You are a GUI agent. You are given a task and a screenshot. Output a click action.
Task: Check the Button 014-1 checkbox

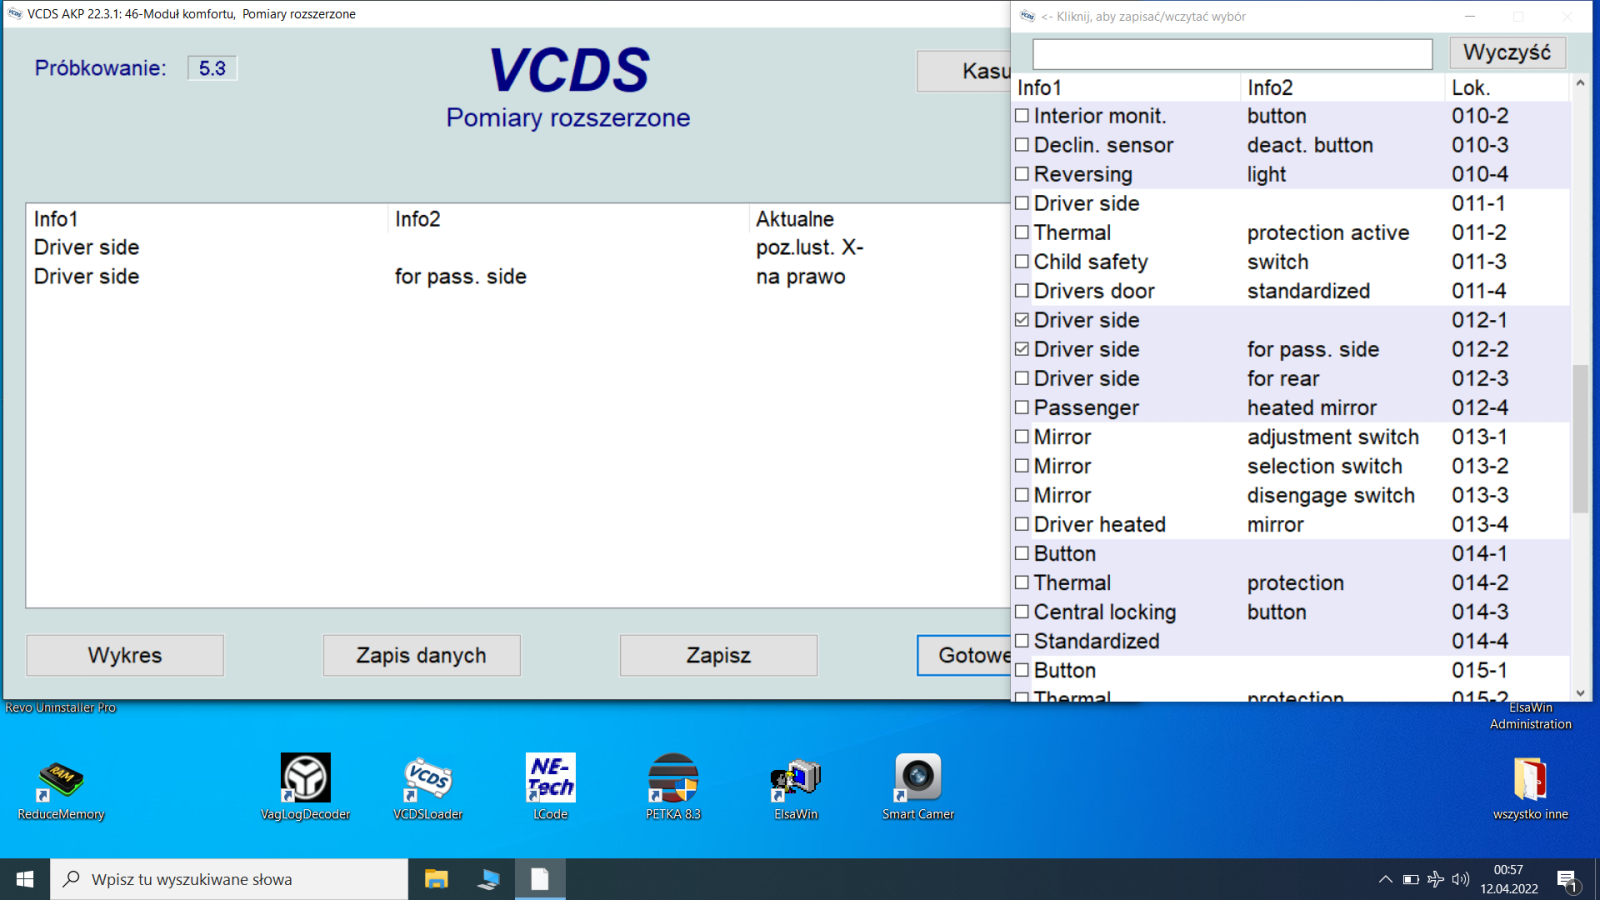click(x=1022, y=553)
